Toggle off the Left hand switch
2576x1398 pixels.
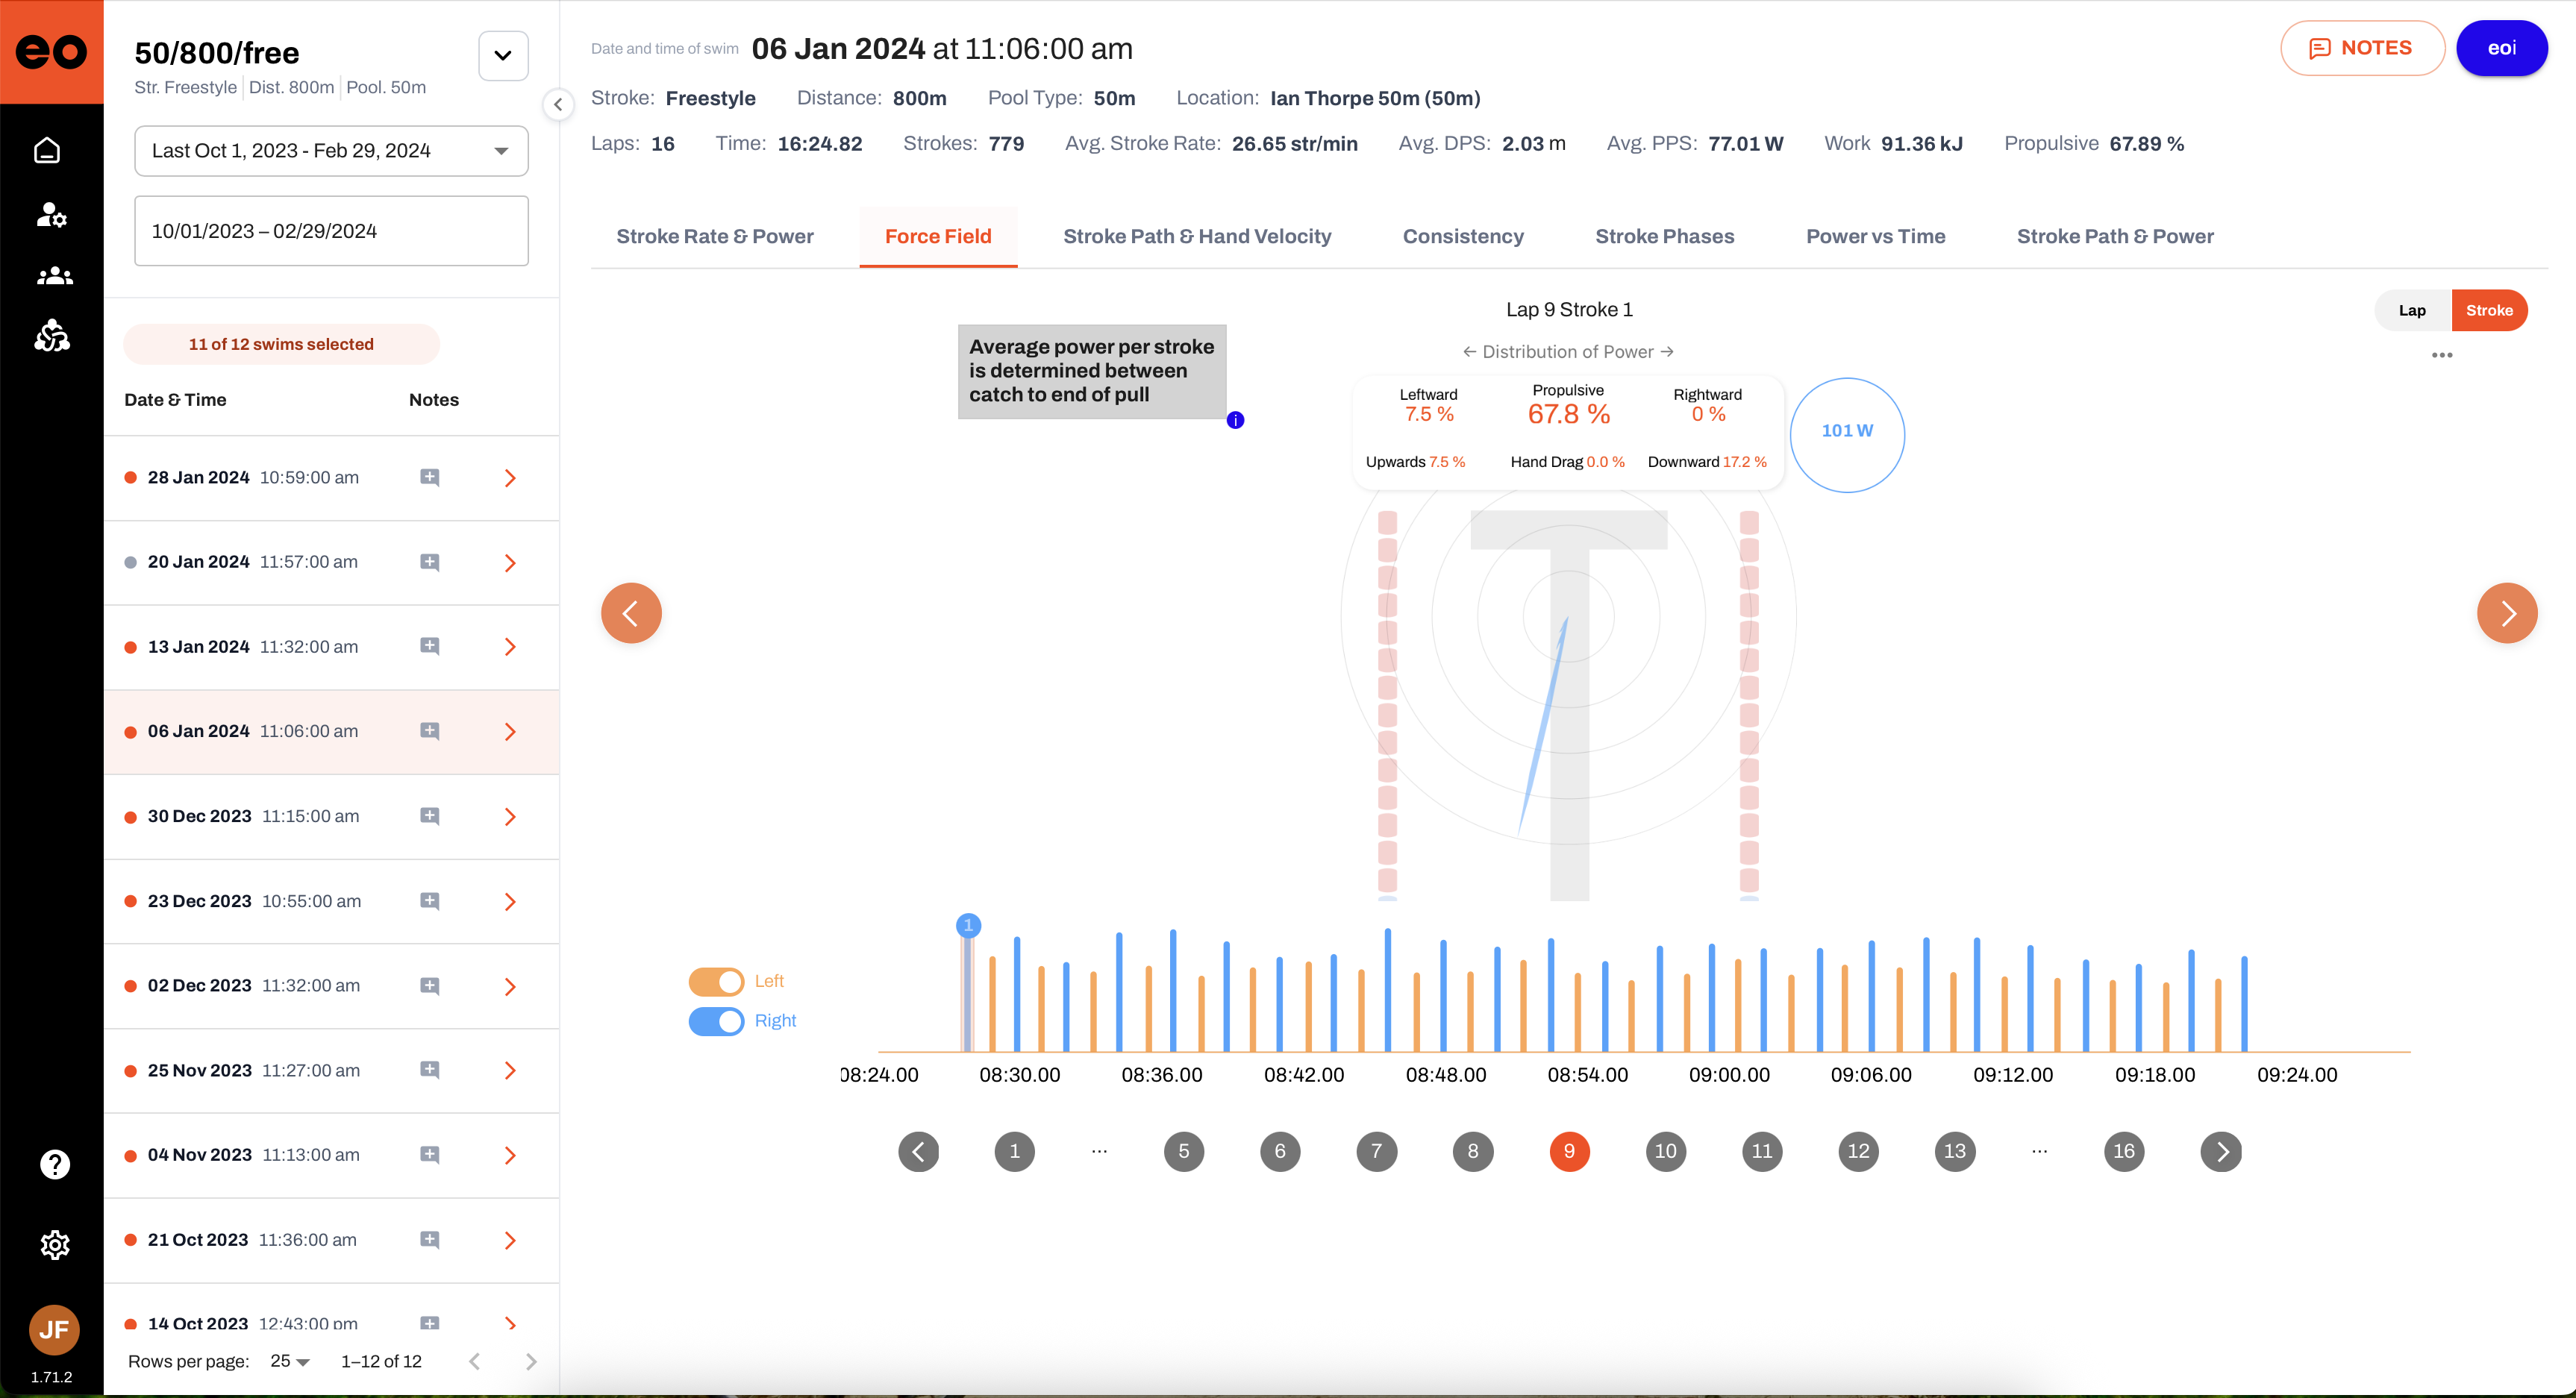pyautogui.click(x=716, y=981)
